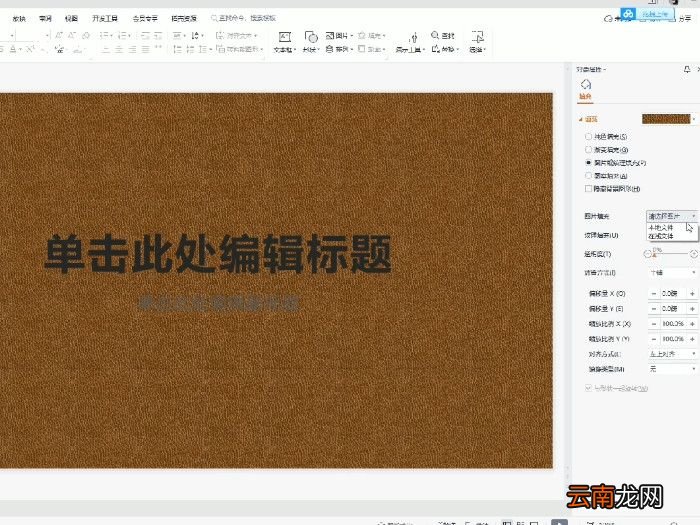Viewport: 700px width, 525px height.
Task: Open the Shapes (形状) gallery
Action: tap(311, 42)
